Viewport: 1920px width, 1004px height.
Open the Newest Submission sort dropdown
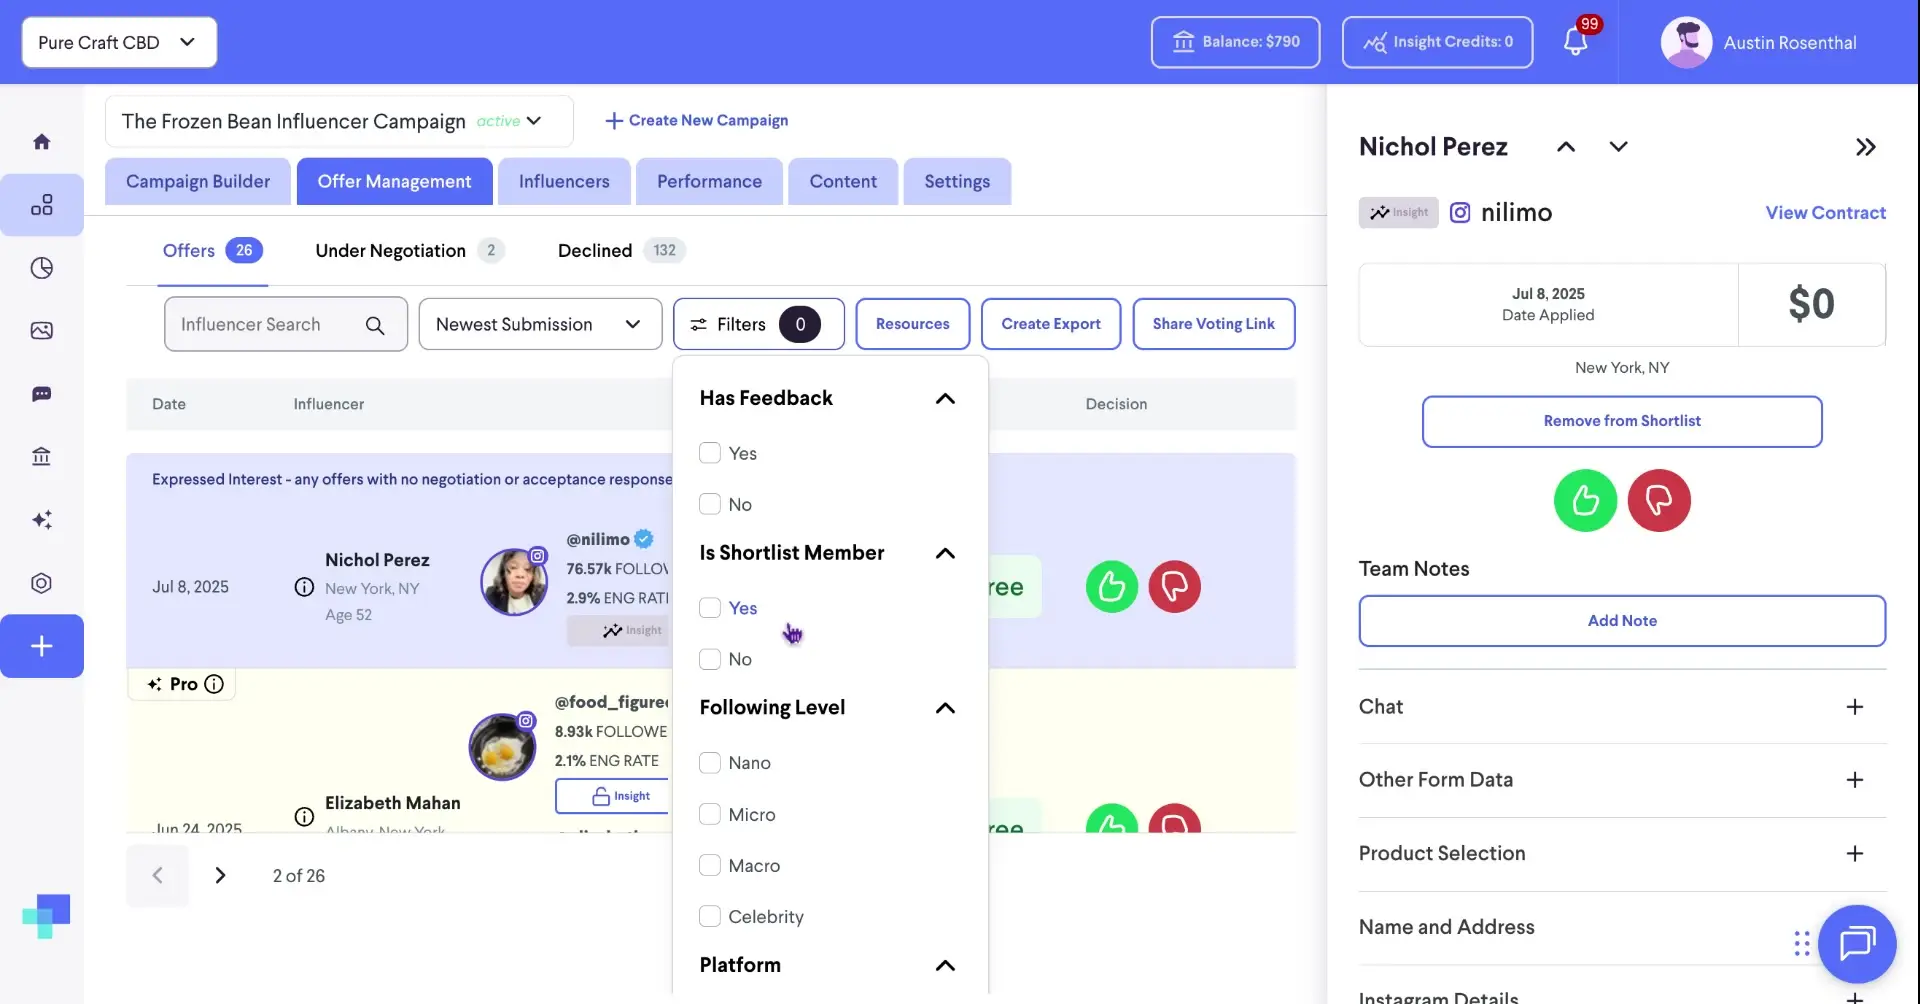(540, 323)
